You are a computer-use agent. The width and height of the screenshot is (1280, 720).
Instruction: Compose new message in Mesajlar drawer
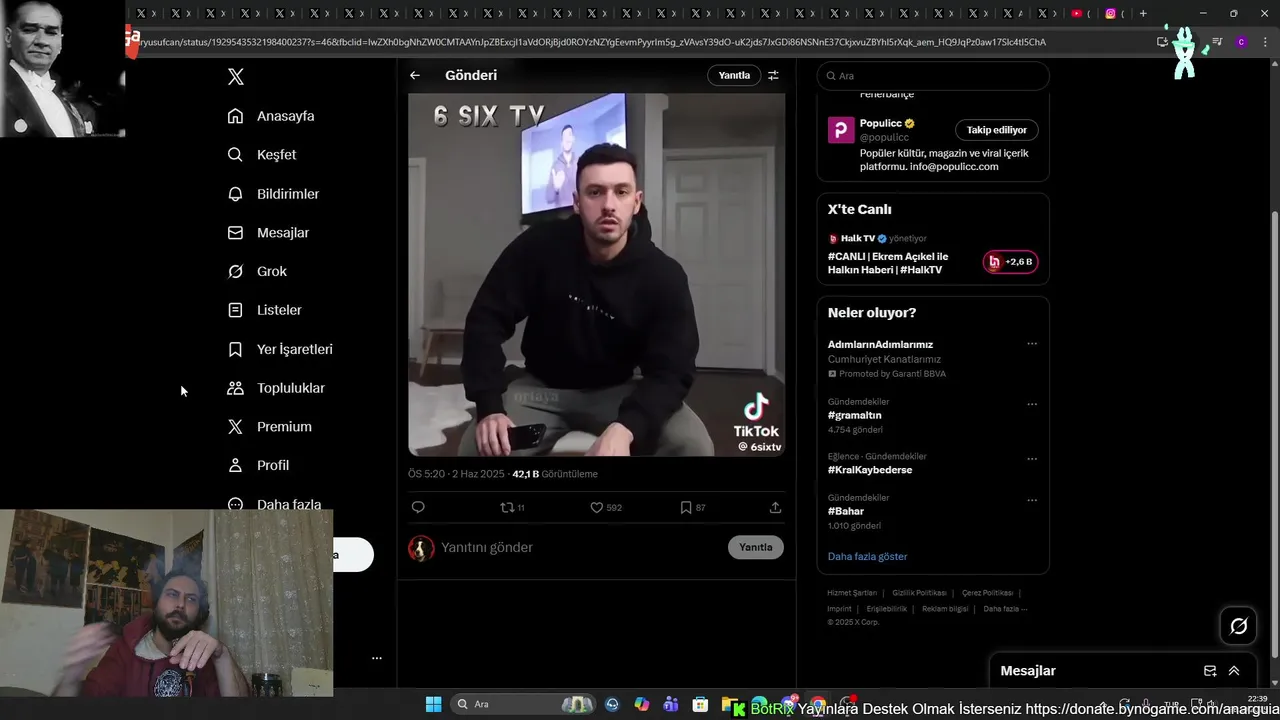click(x=1210, y=671)
